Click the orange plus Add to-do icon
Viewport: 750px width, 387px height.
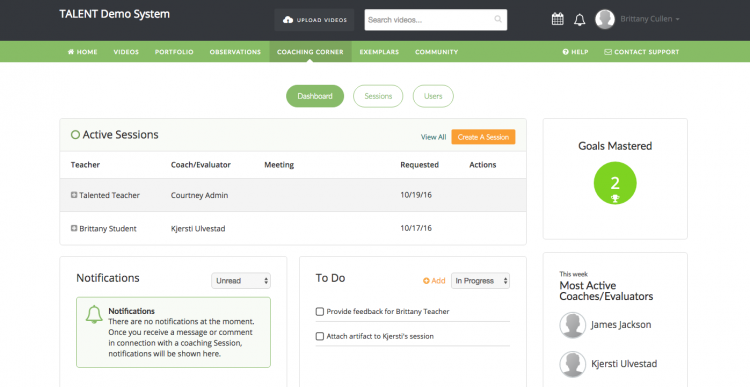point(426,281)
